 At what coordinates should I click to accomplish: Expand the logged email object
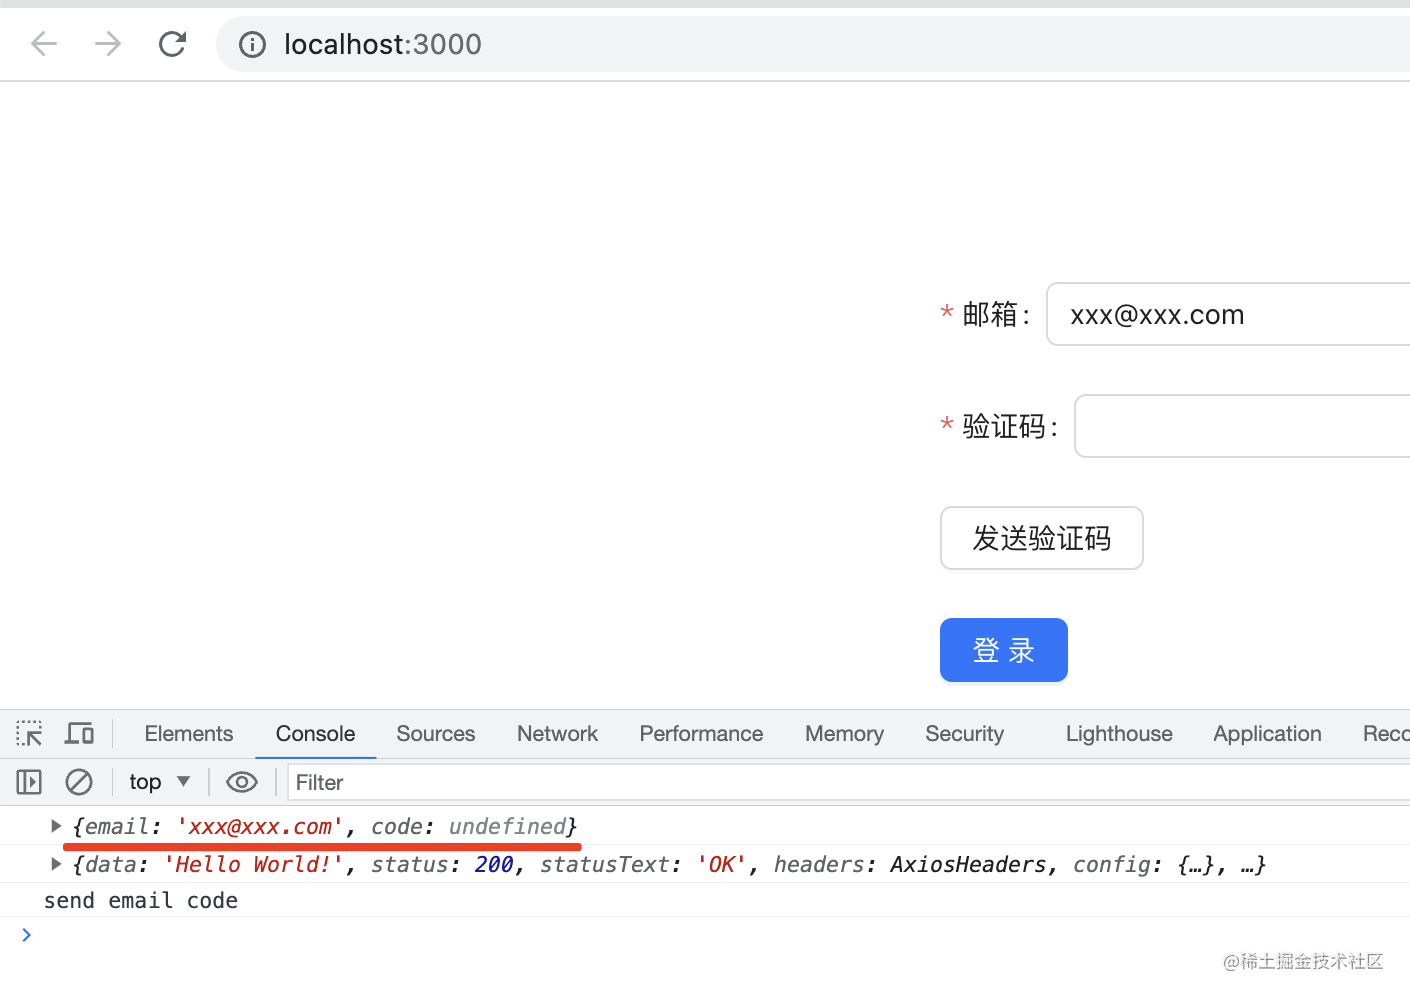[56, 826]
